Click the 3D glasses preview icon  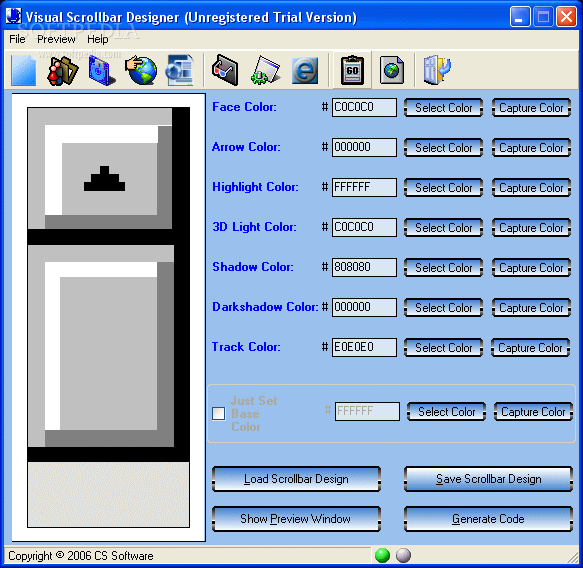tap(225, 70)
